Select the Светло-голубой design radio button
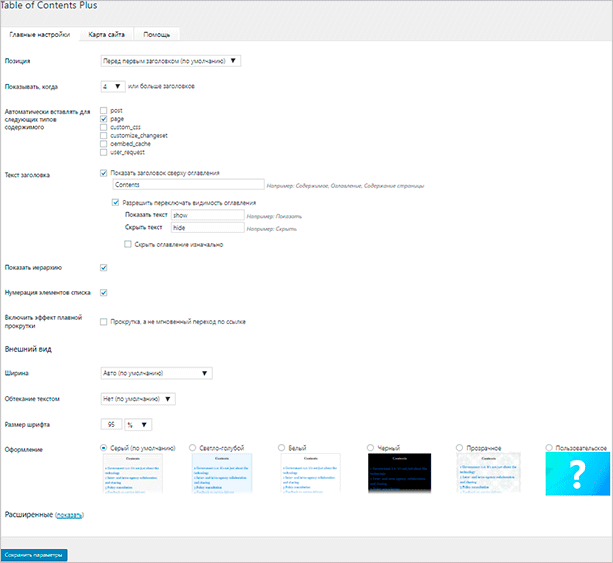Image resolution: width=613 pixels, height=563 pixels. pyautogui.click(x=193, y=447)
